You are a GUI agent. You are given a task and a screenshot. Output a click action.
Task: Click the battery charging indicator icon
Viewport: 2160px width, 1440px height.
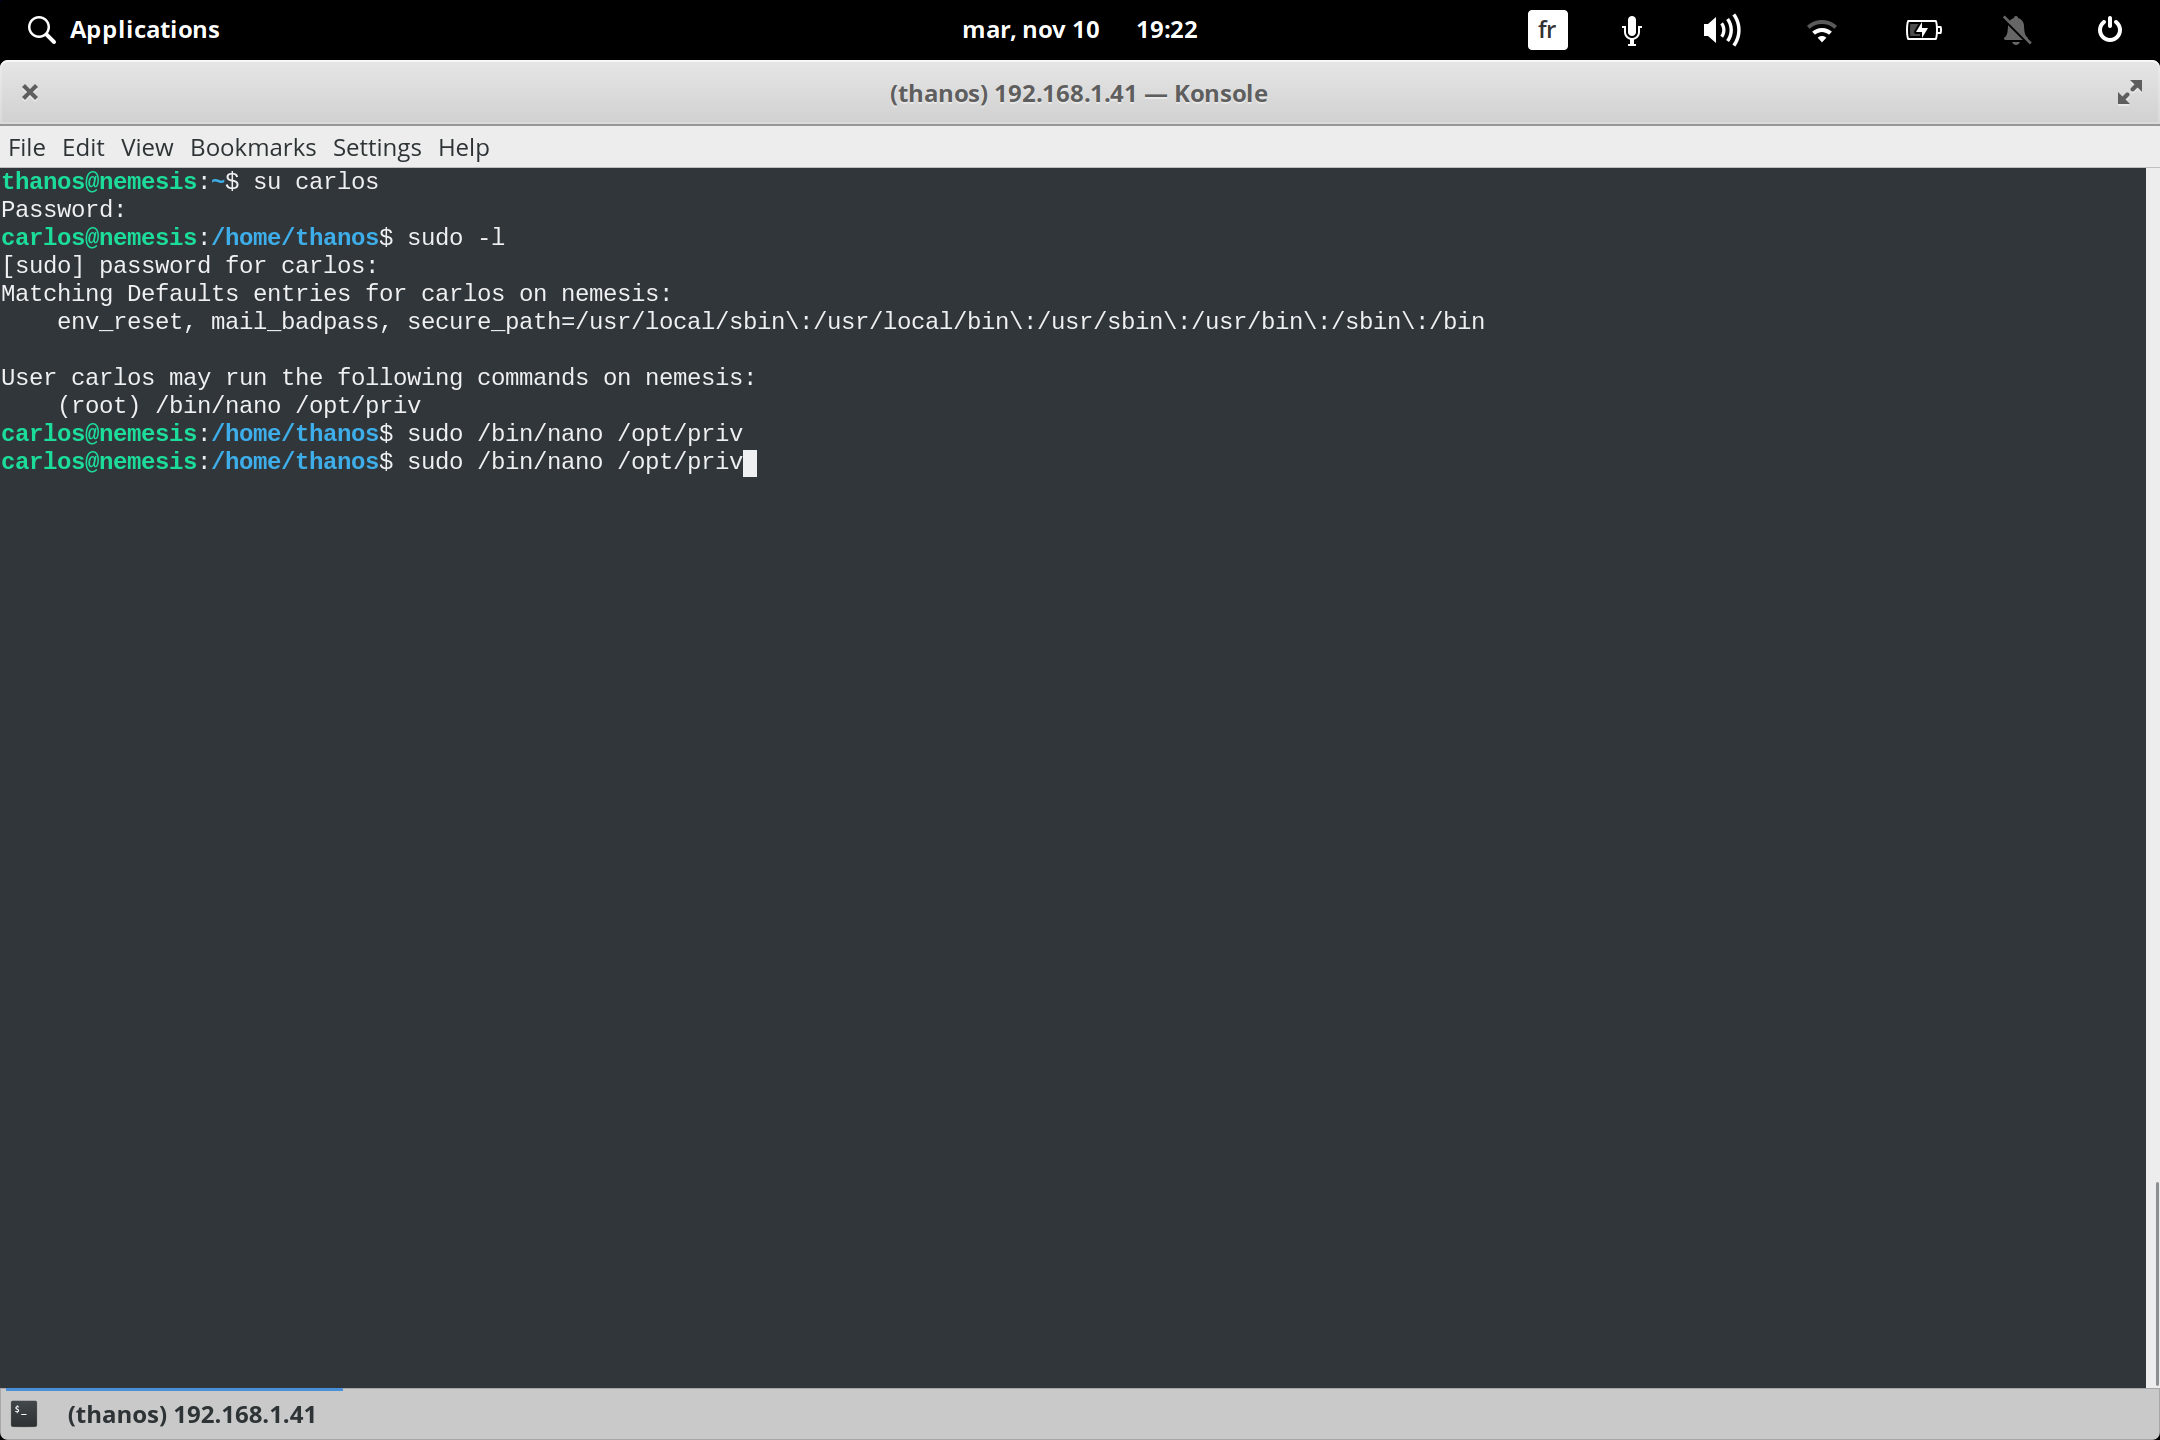coord(1923,30)
